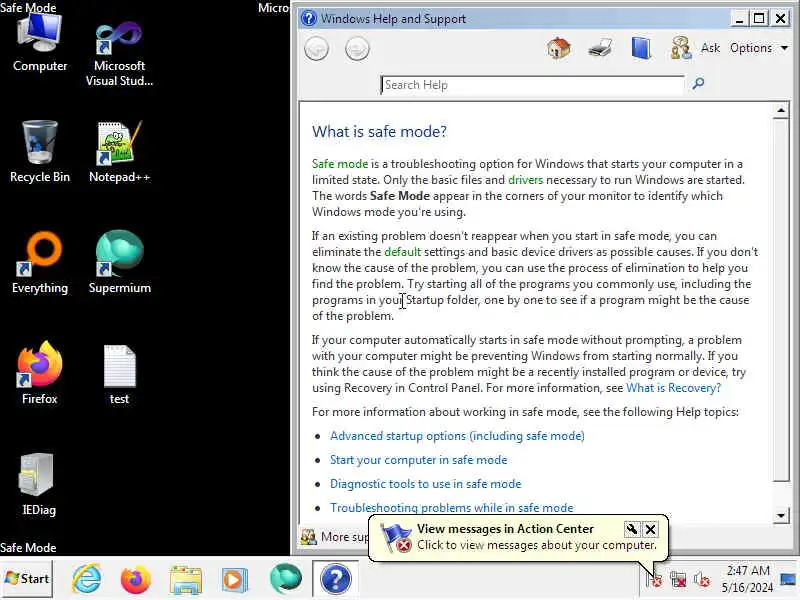Go forward using the Forward arrow button
The width and height of the screenshot is (800, 600).
click(357, 49)
